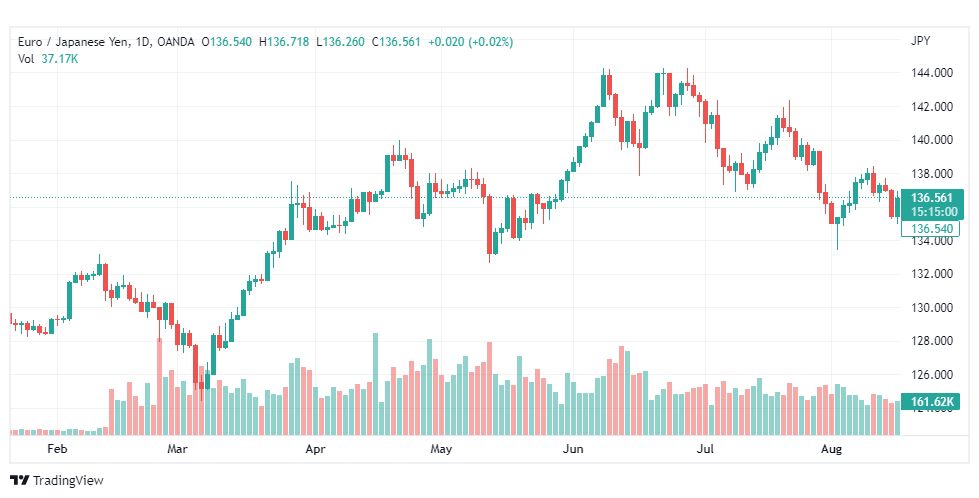This screenshot has width=979, height=498.
Task: Open the TradingView text link
Action: pyautogui.click(x=67, y=481)
